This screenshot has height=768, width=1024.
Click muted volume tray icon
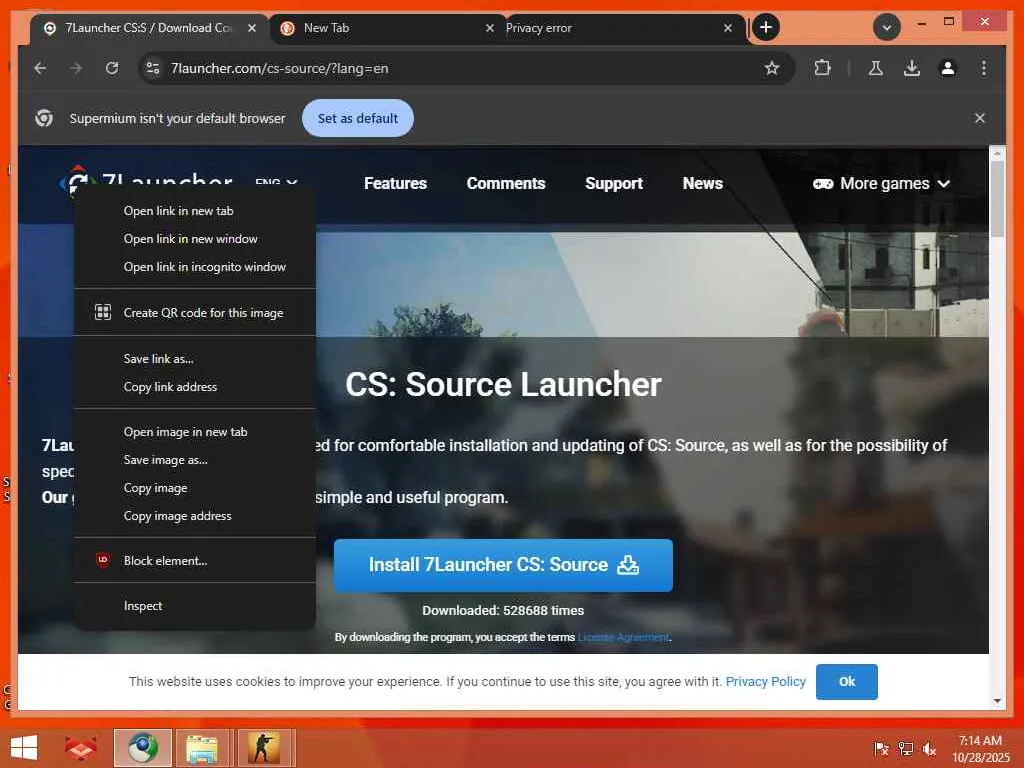[x=929, y=748]
